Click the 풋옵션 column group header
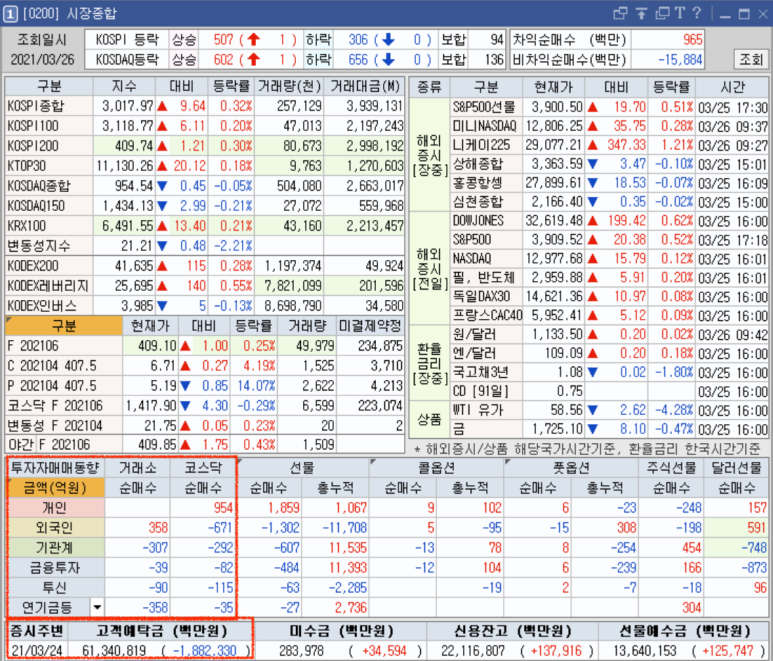The height and width of the screenshot is (661, 773). (x=571, y=468)
